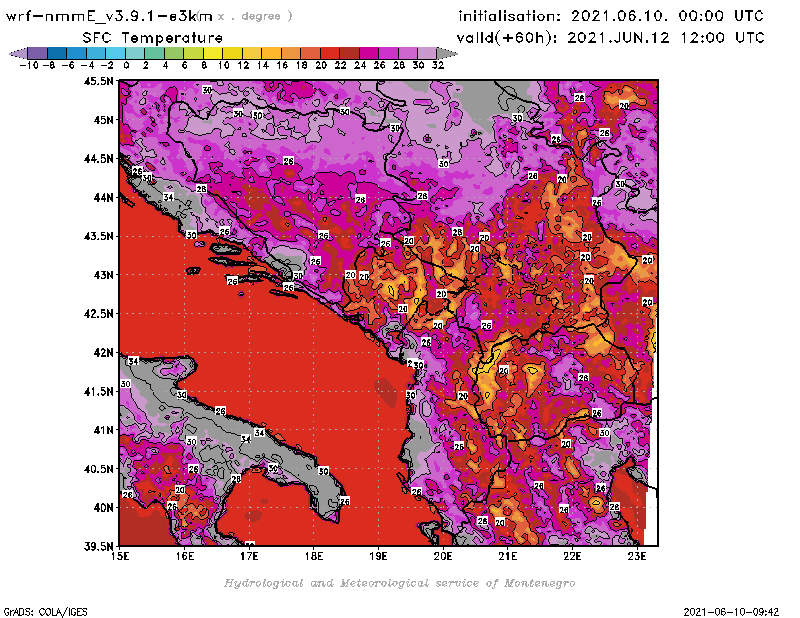Click the '19E' longitude axis label

[379, 556]
